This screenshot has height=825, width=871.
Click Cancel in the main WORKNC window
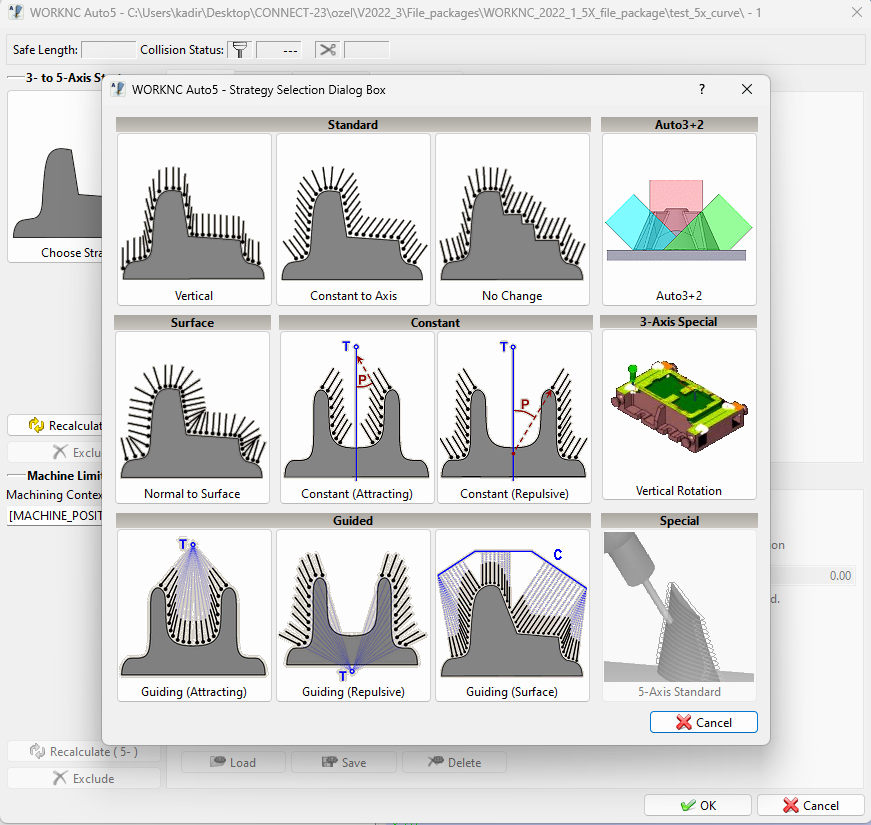(810, 805)
